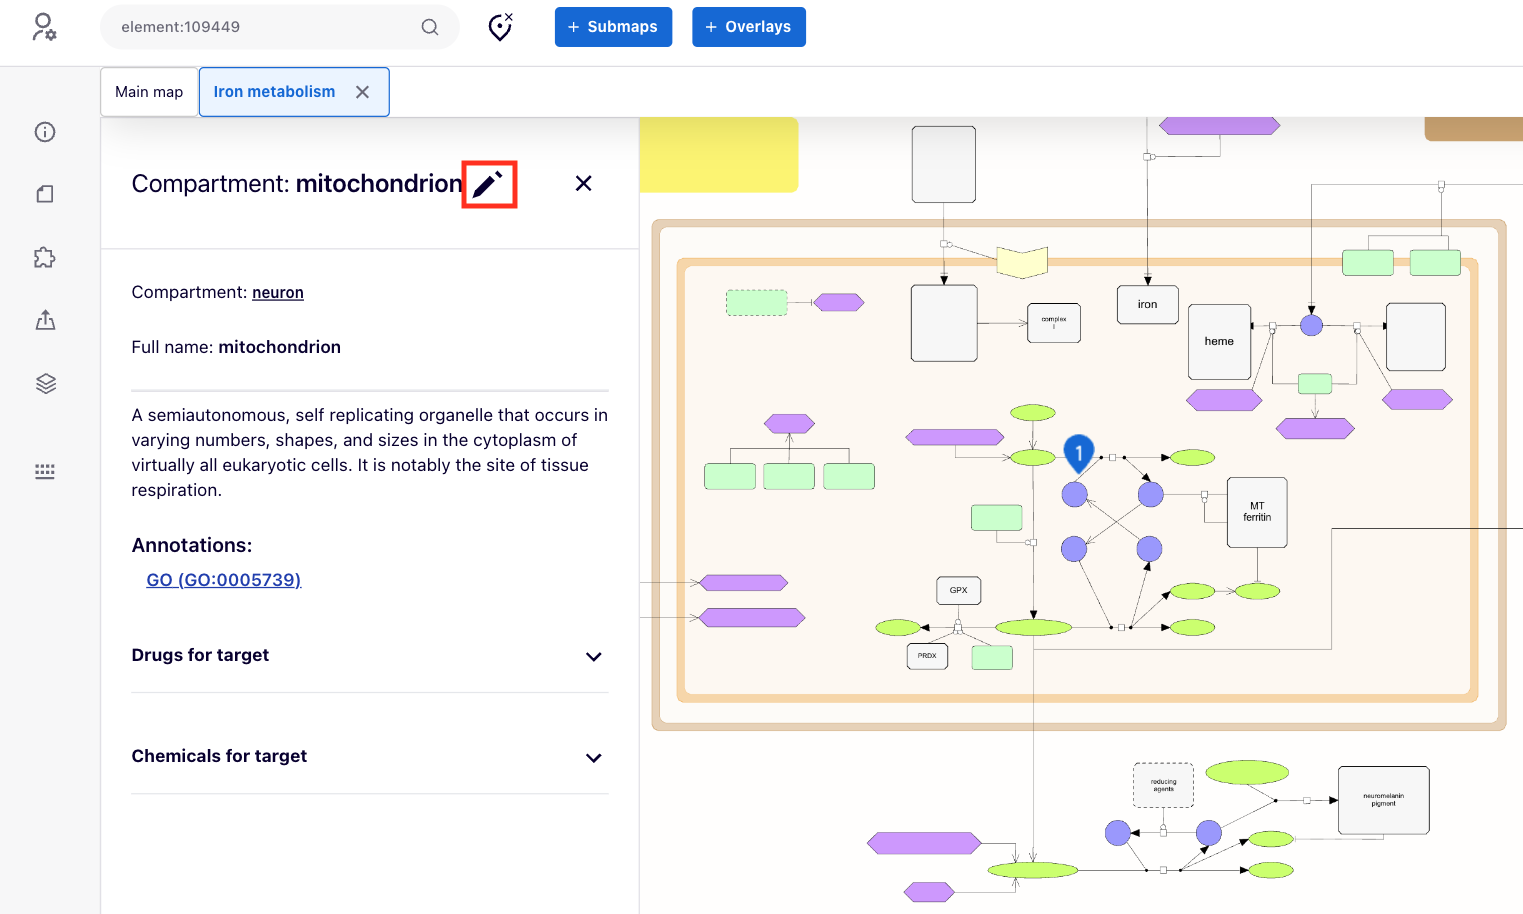Open the info sidebar icon
Viewport: 1523px width, 914px height.
click(45, 132)
